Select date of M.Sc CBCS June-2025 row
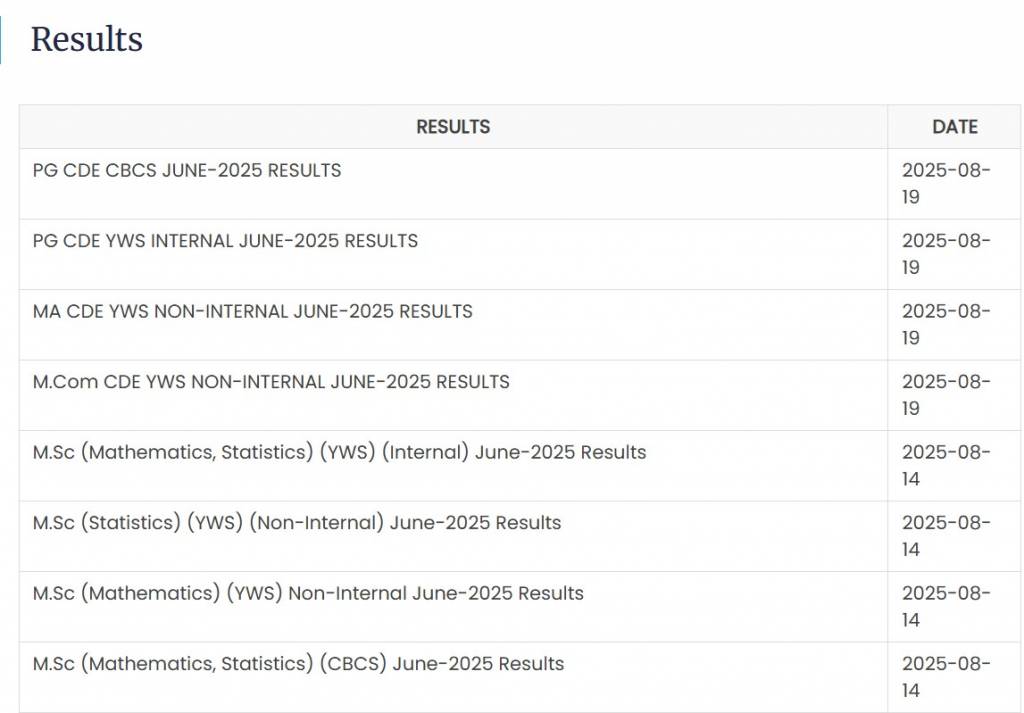The width and height of the screenshot is (1024, 713). click(946, 677)
